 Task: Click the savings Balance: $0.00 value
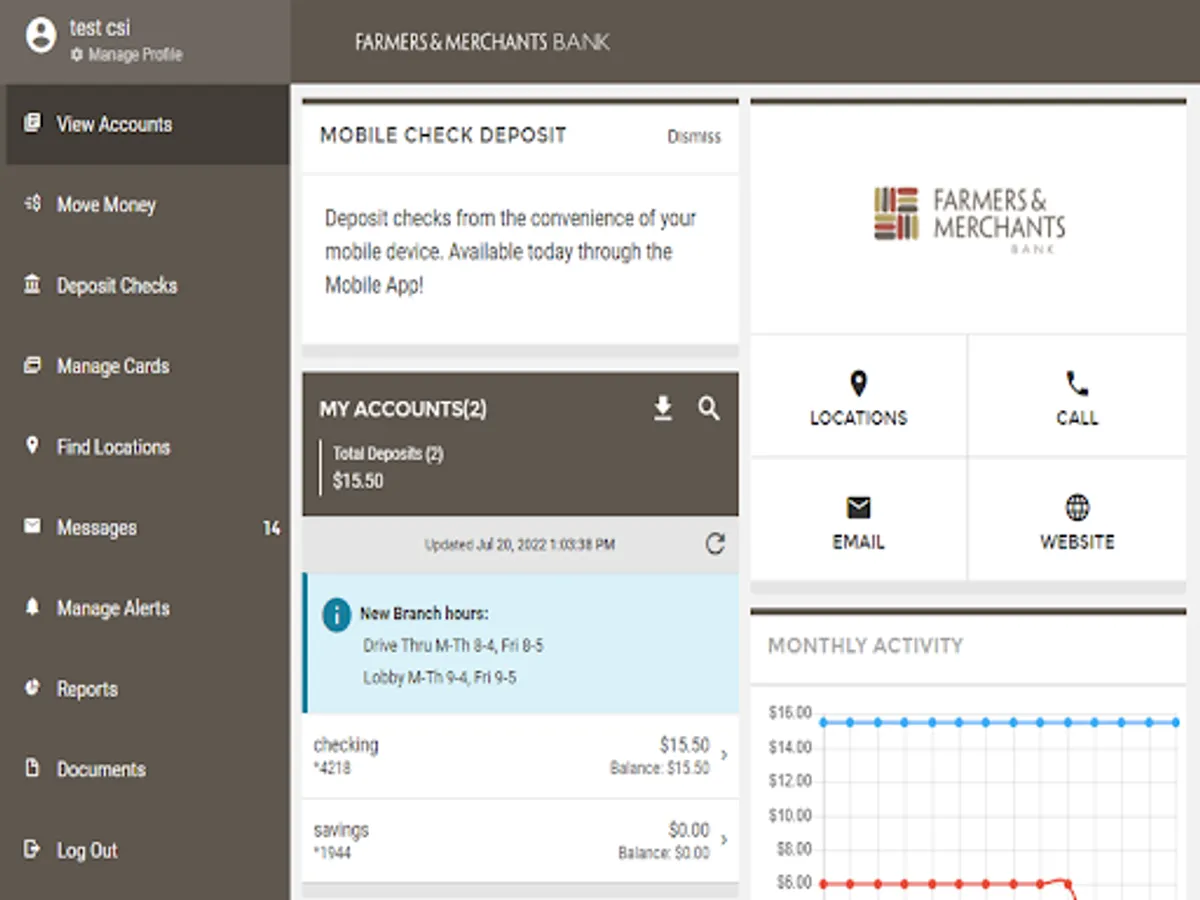coord(664,853)
